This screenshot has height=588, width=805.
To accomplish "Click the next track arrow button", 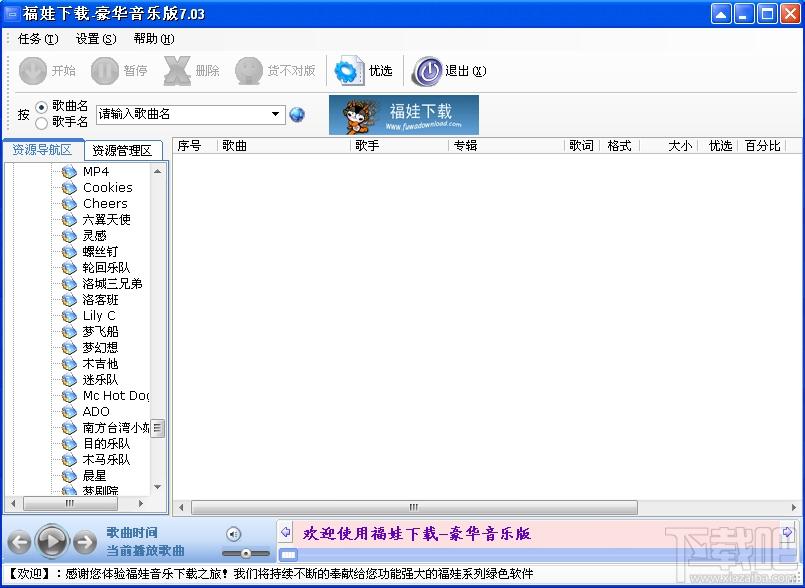I will [85, 542].
